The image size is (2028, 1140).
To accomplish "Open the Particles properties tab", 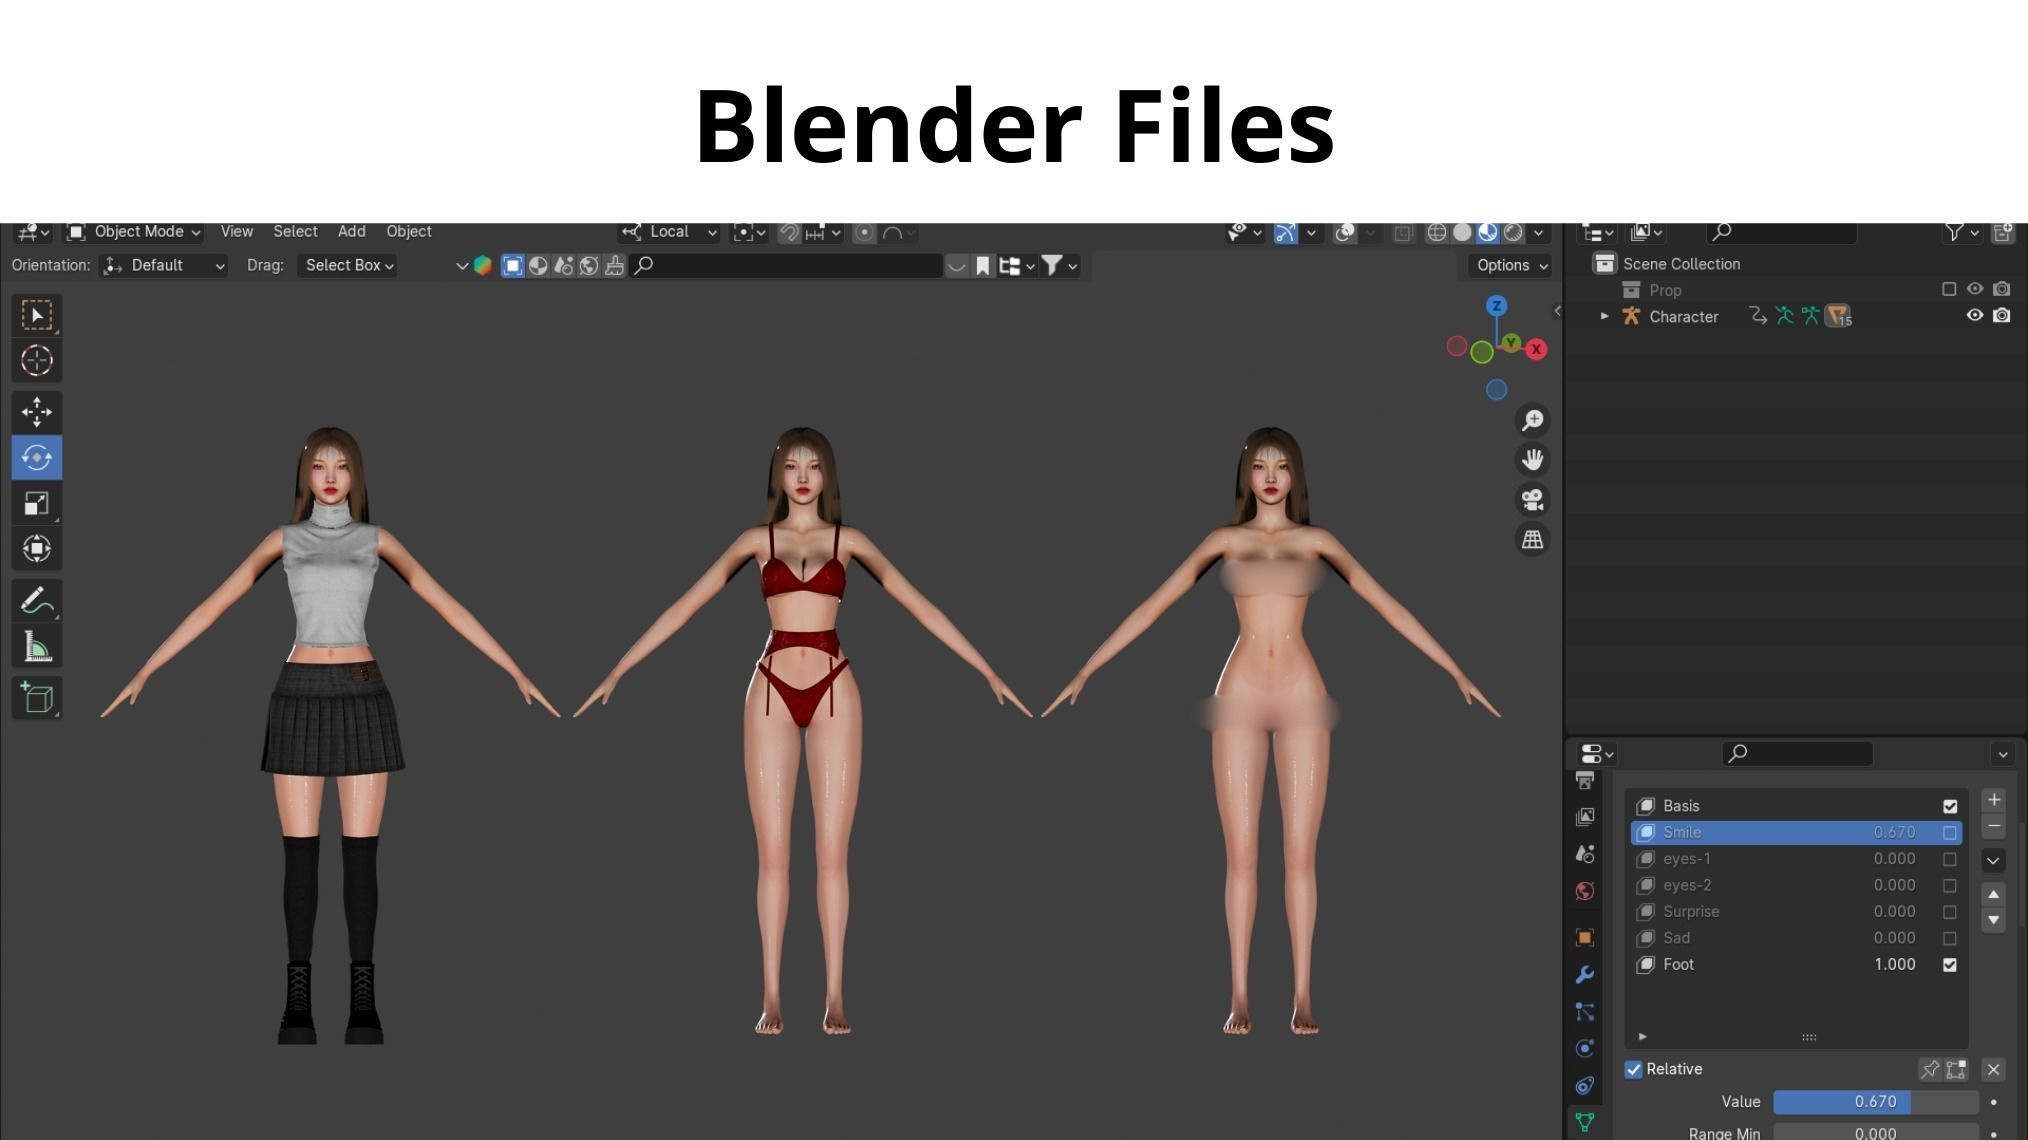I will (x=1585, y=1012).
